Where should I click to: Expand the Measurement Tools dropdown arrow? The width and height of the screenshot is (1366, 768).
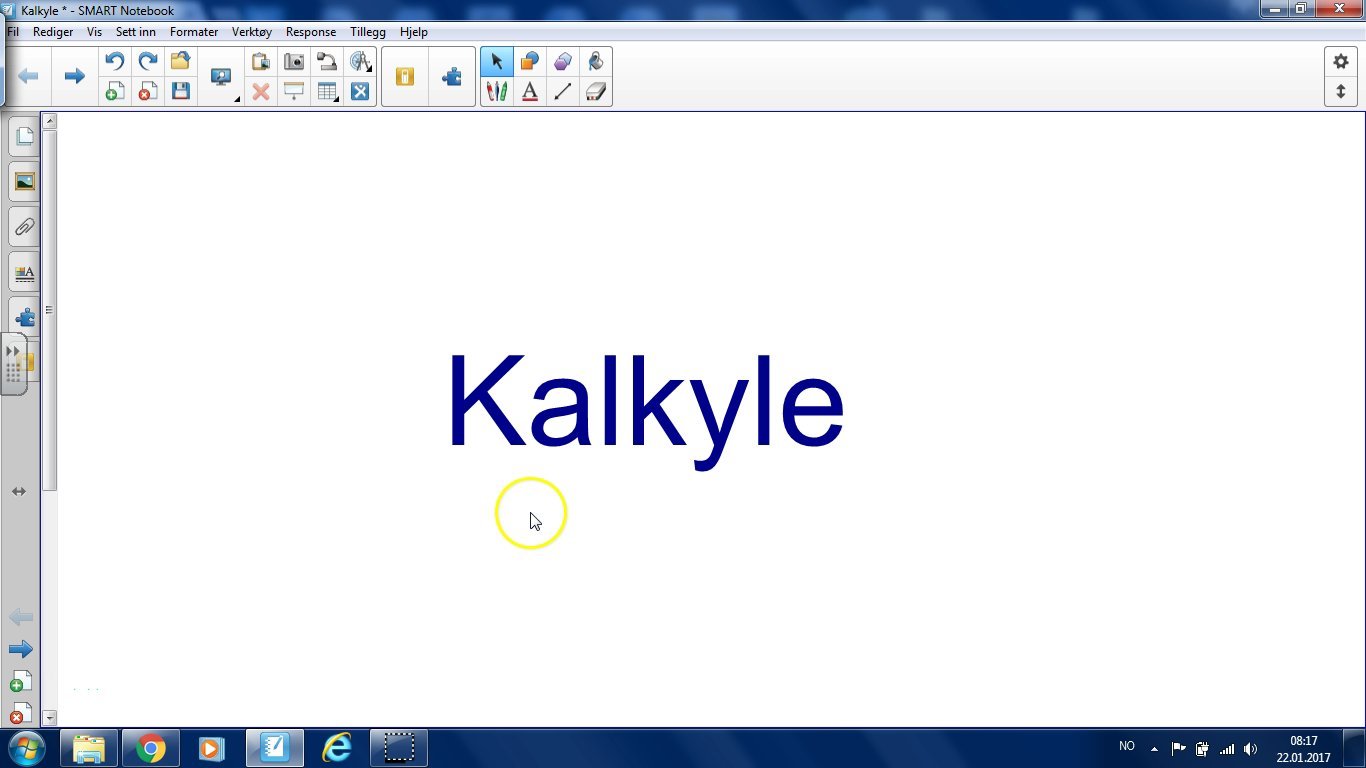(x=369, y=69)
